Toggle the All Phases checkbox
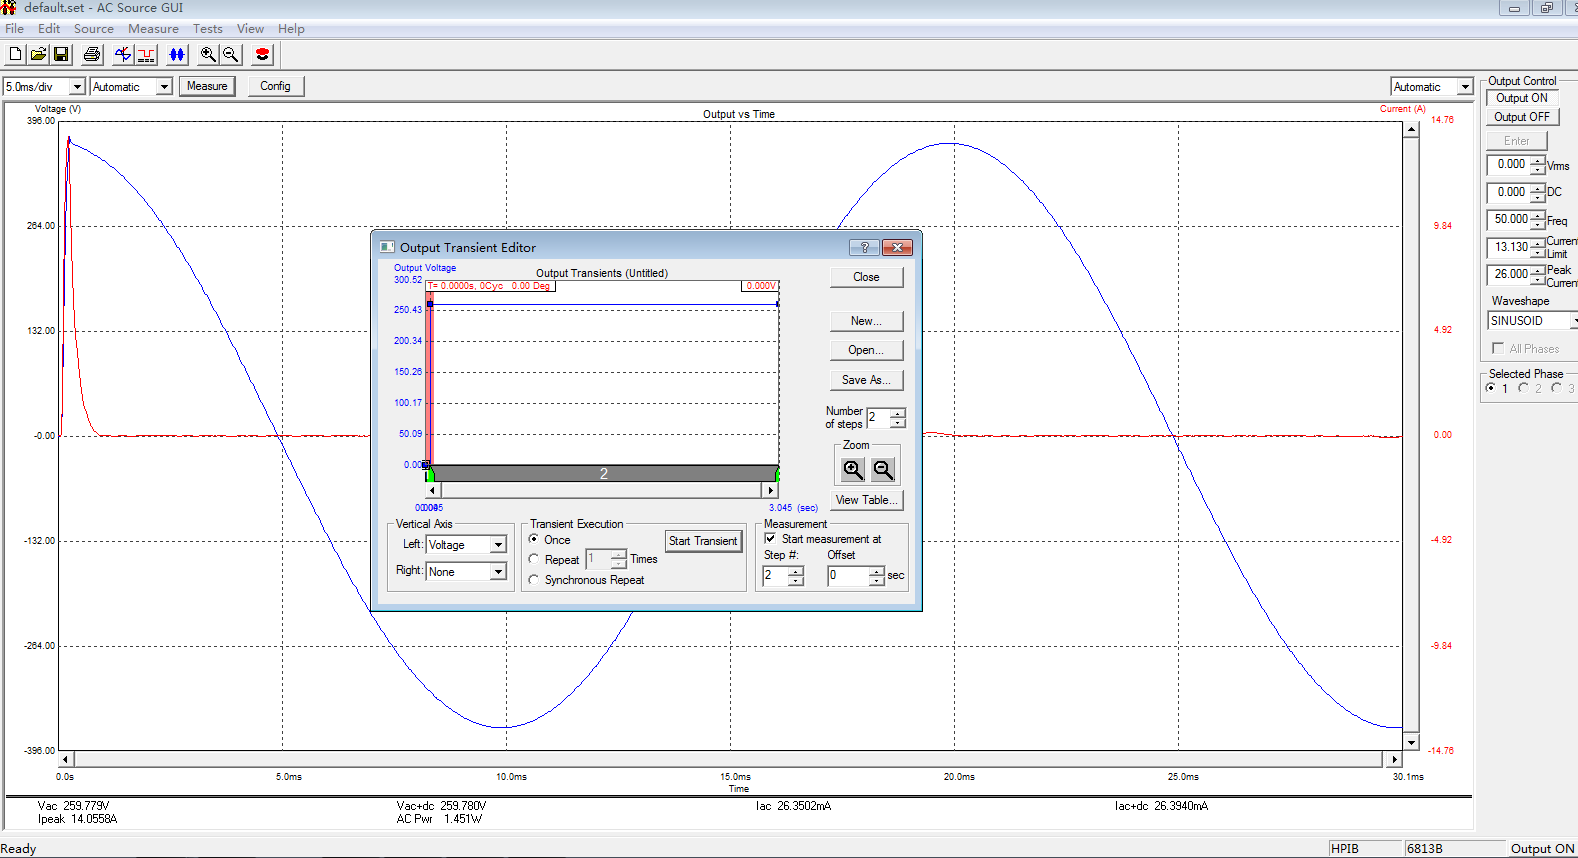Viewport: 1578px width, 858px height. click(1498, 348)
